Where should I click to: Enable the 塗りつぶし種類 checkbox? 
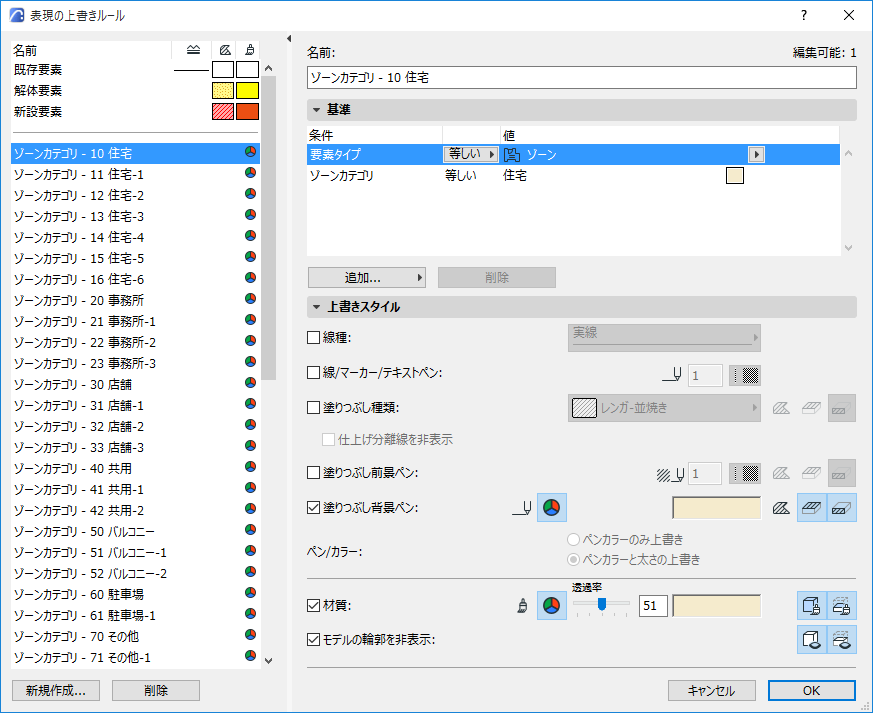click(x=313, y=407)
